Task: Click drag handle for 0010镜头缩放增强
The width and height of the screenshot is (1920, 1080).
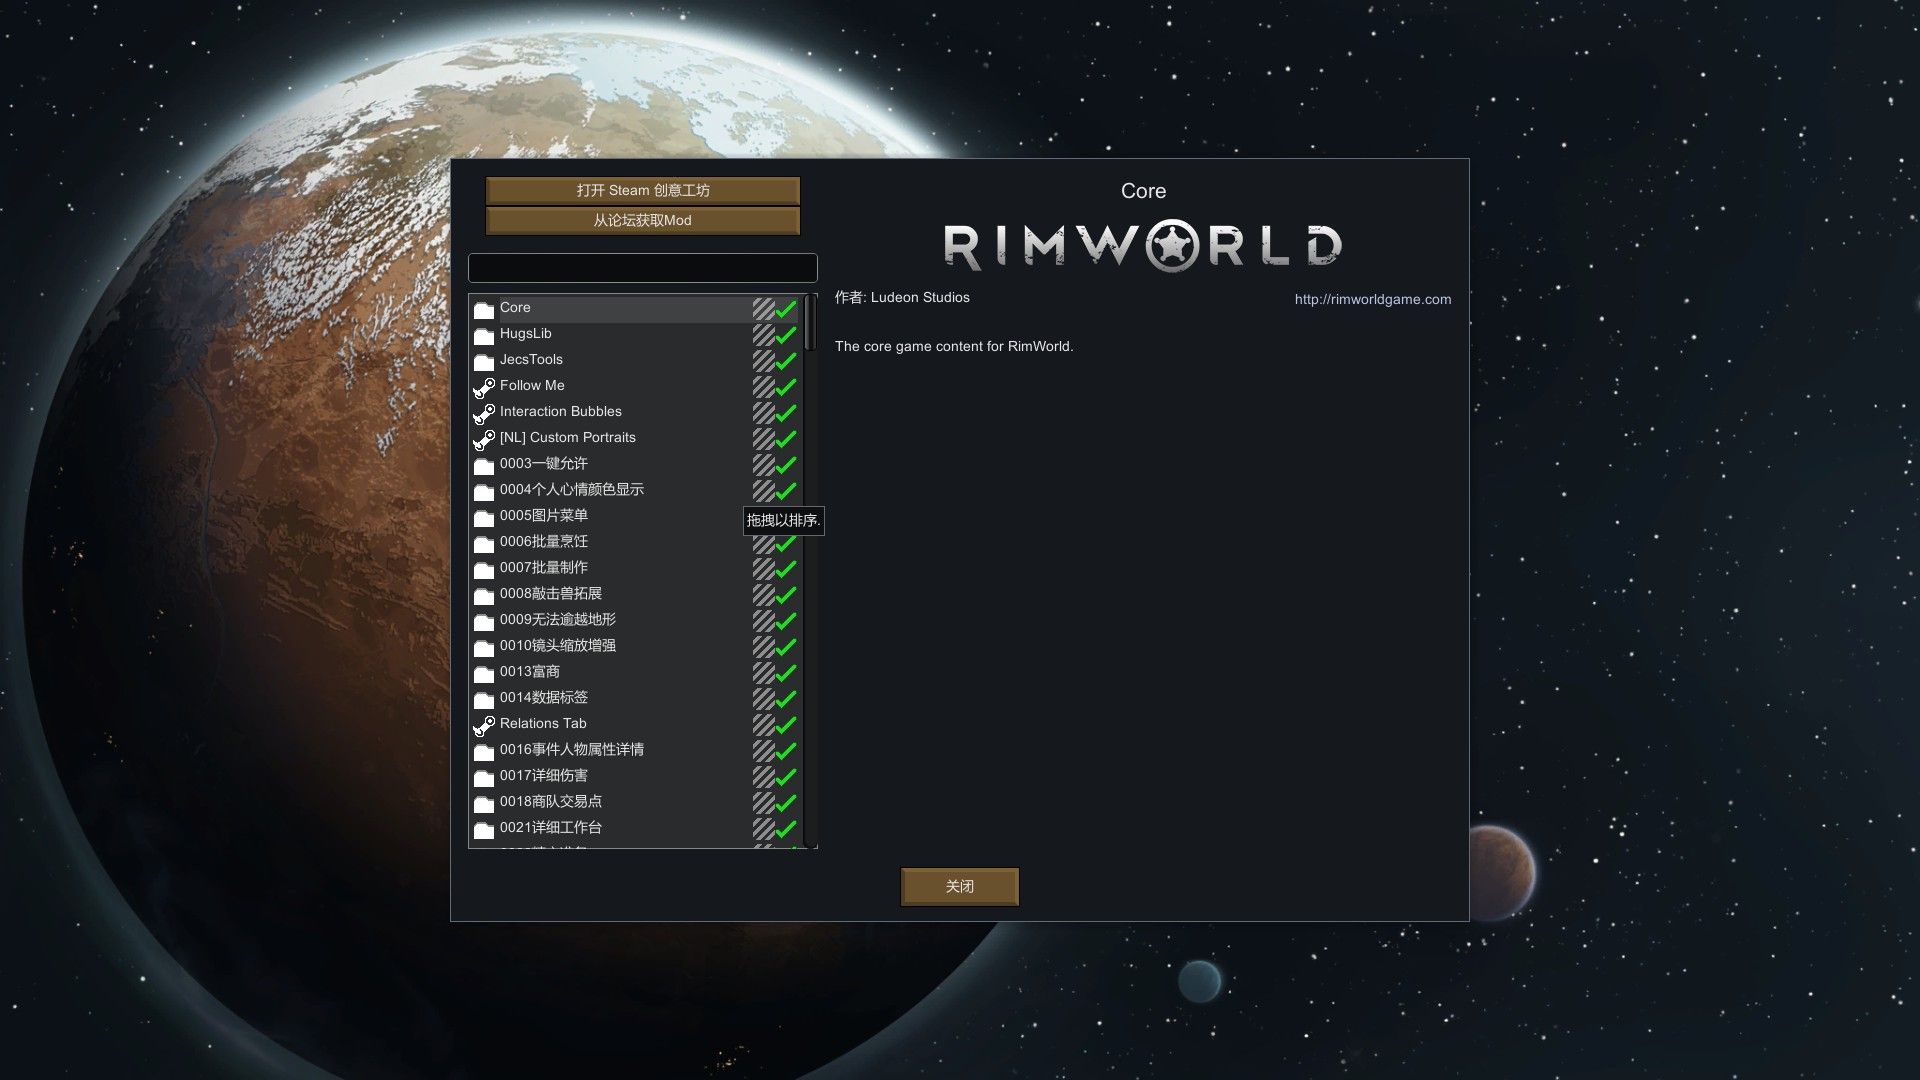Action: tap(764, 647)
